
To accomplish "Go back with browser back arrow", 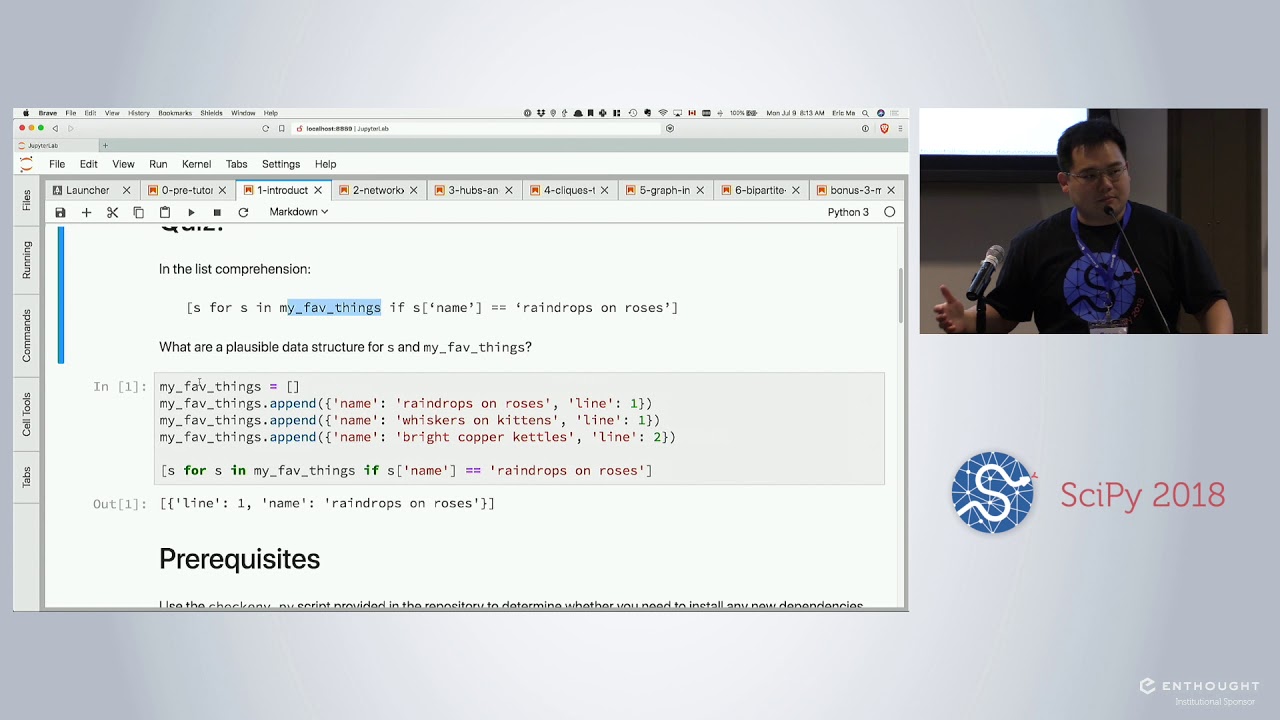I will (55, 128).
